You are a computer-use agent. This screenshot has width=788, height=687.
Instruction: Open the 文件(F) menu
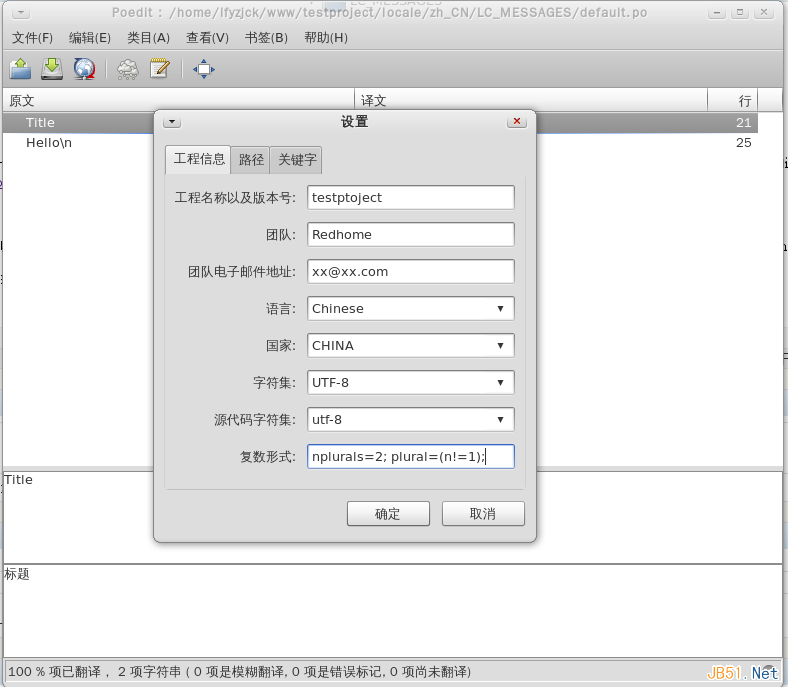32,38
